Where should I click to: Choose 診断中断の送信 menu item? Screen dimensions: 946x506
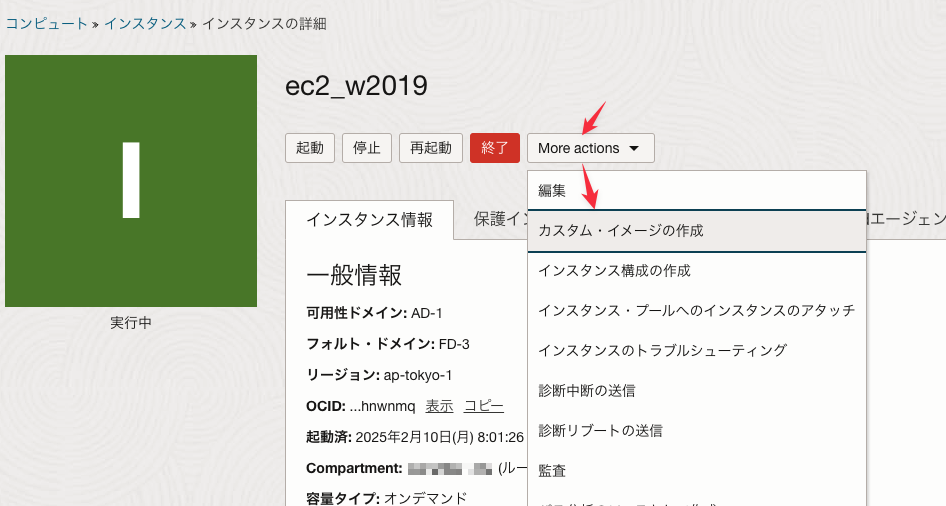[x=697, y=391]
